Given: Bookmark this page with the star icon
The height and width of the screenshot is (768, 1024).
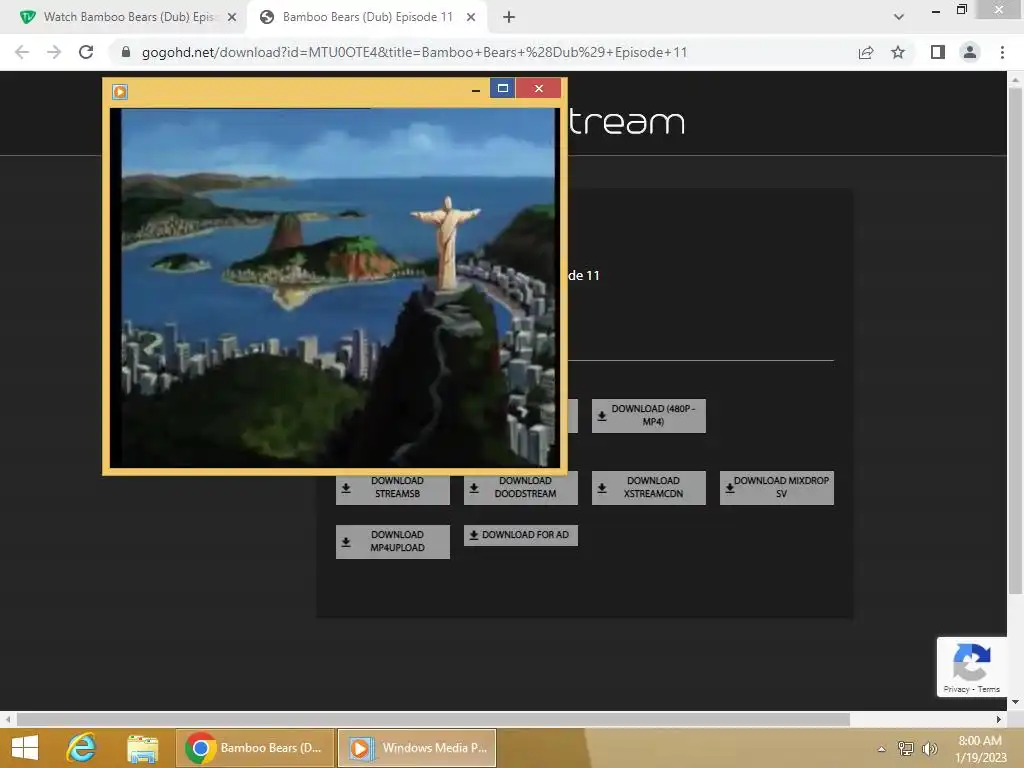Looking at the screenshot, I should pos(898,52).
